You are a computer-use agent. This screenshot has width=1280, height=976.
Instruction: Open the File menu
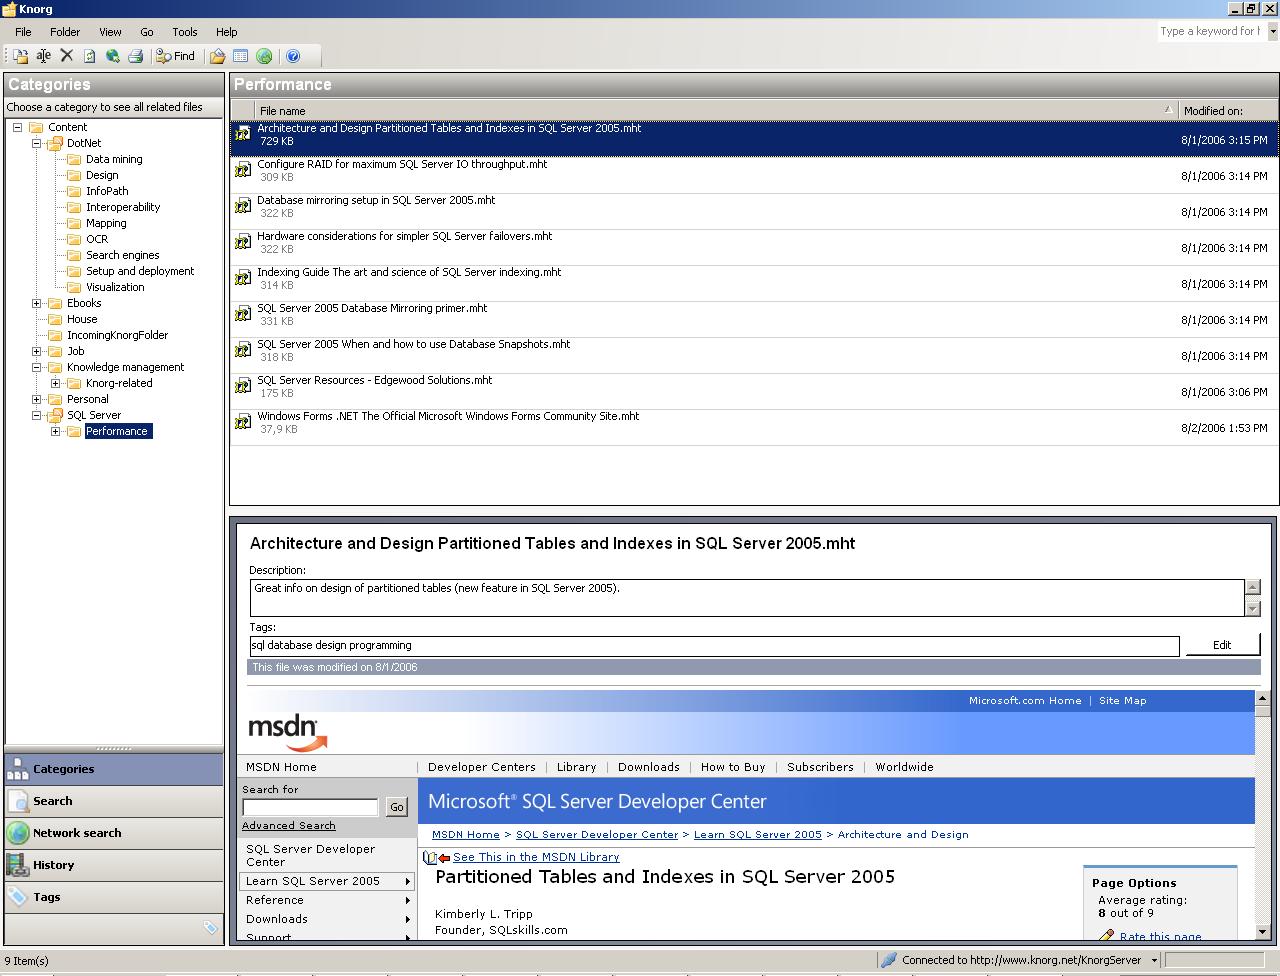coord(23,32)
